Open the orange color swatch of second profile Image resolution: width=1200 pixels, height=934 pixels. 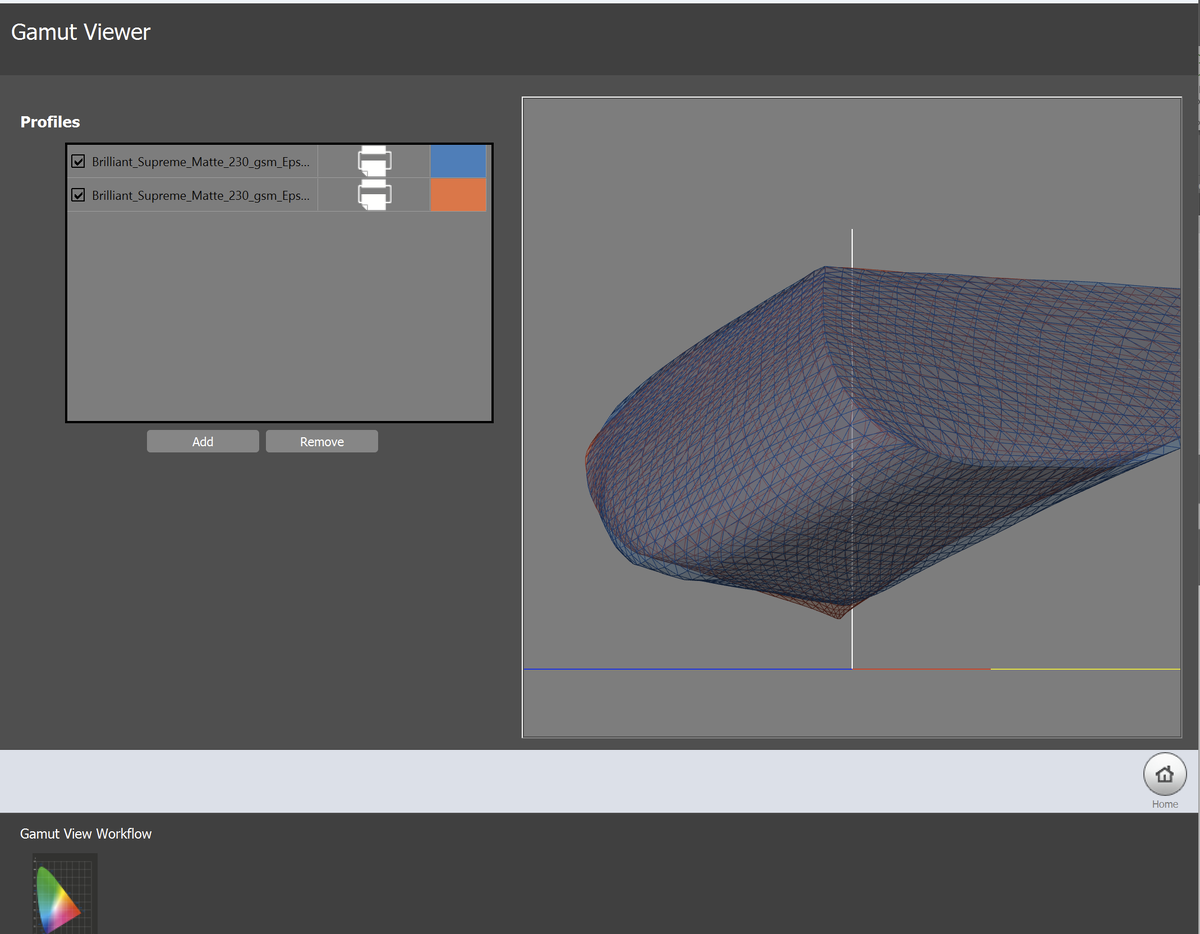pyautogui.click(x=457, y=195)
